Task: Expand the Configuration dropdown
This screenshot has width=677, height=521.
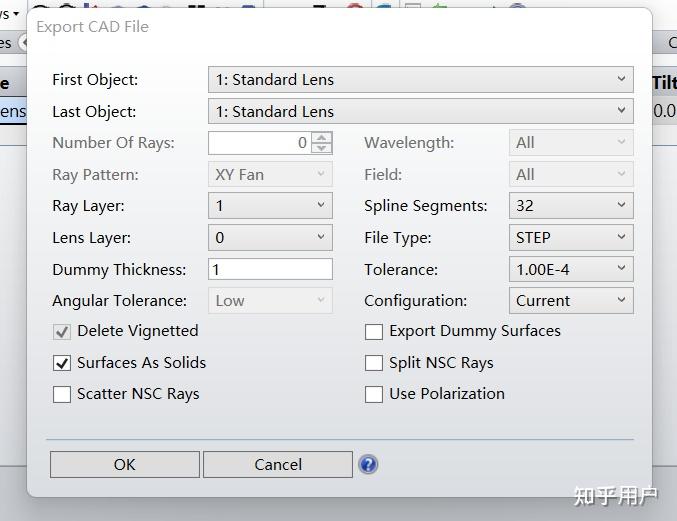Action: coord(571,300)
